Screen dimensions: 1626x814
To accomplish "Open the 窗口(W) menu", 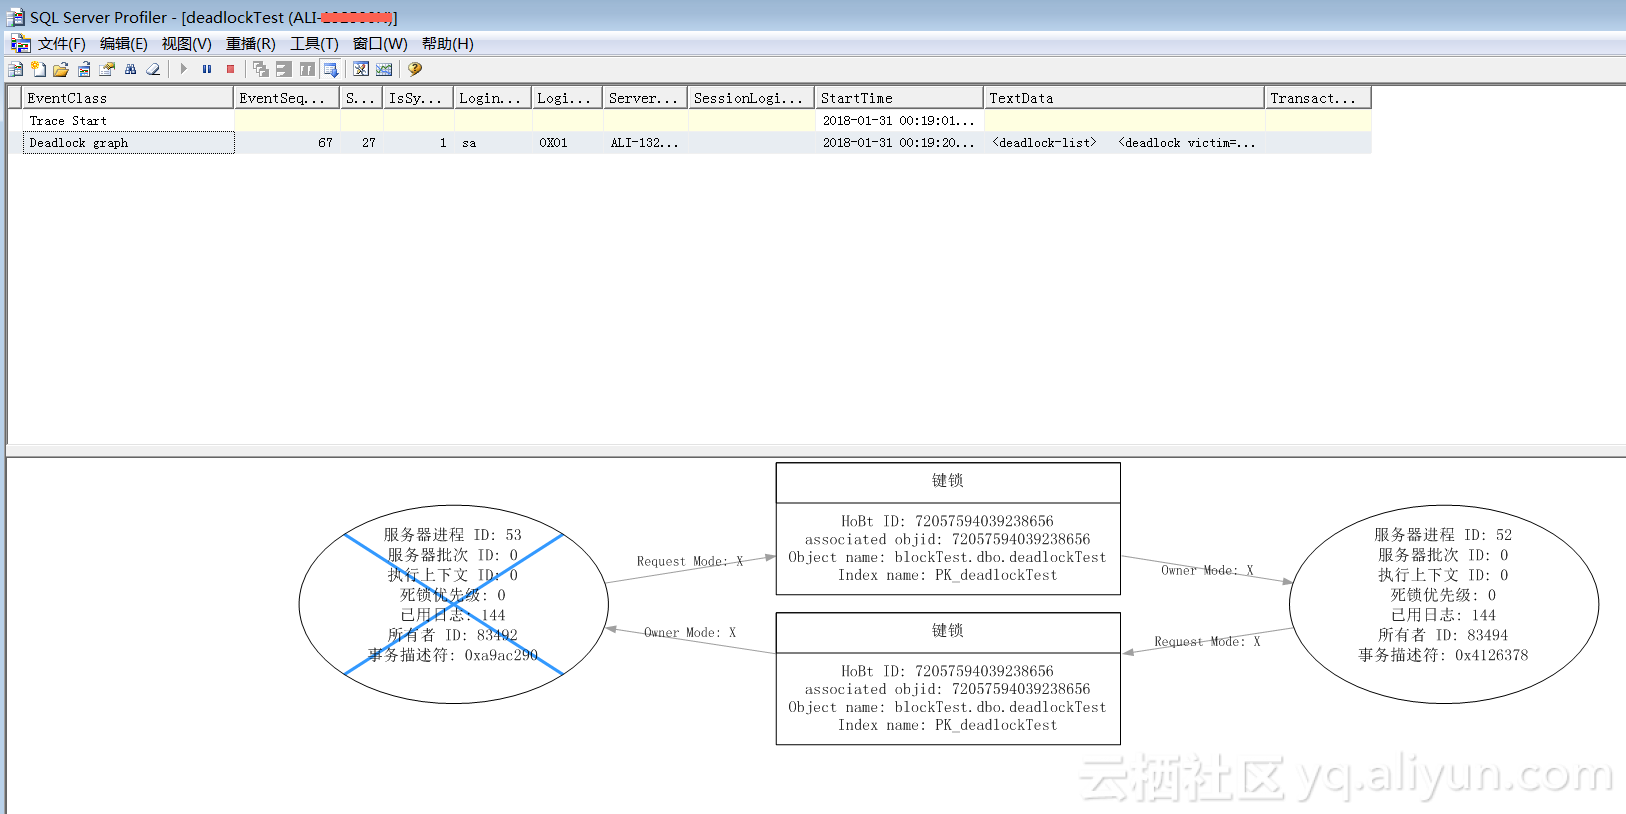I will tap(380, 44).
